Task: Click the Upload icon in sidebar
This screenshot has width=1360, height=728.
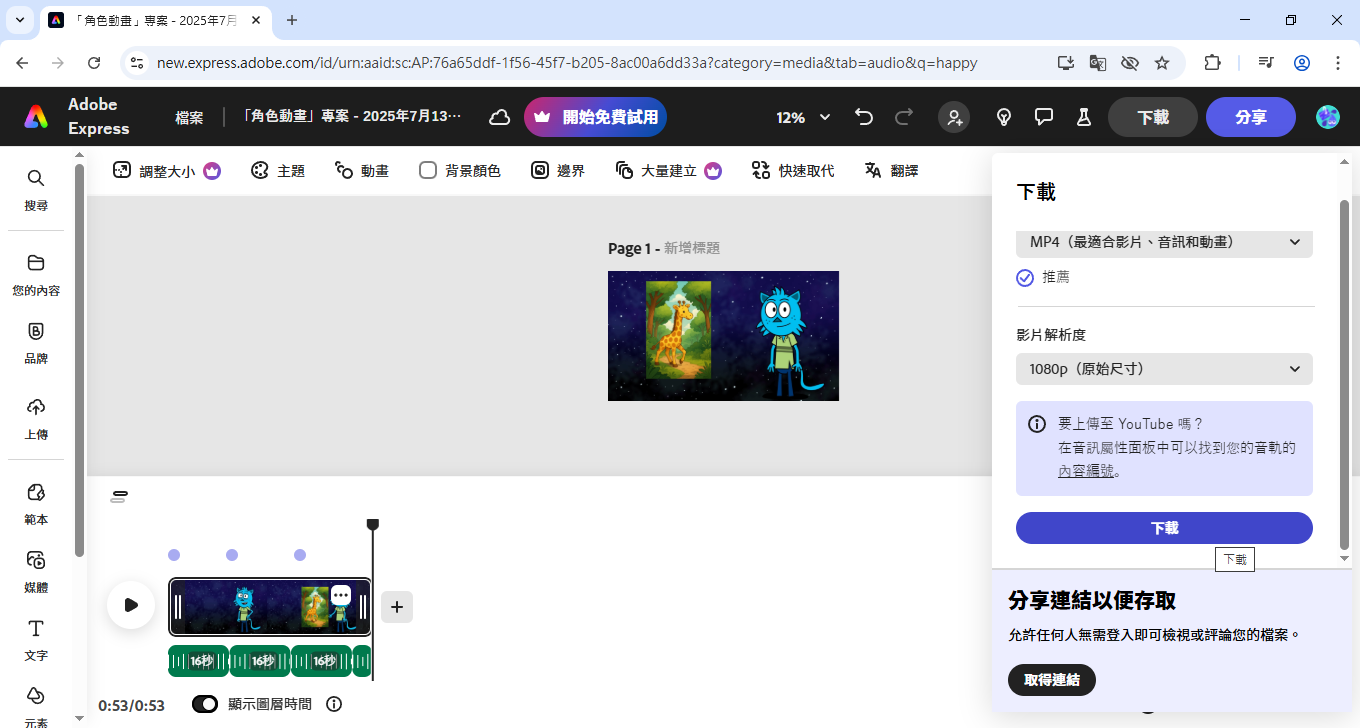Action: [x=36, y=416]
